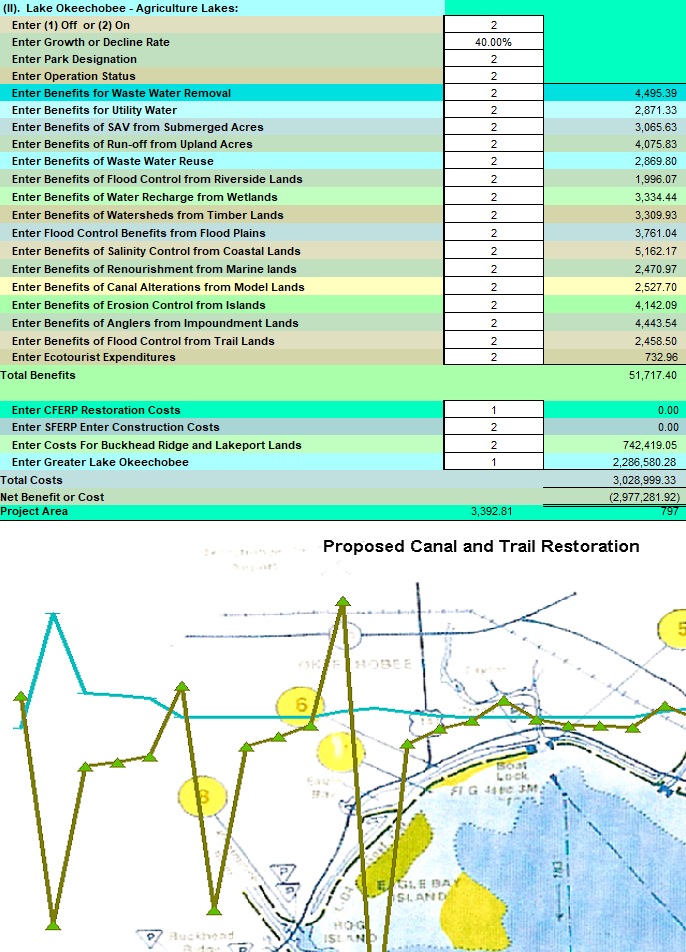The height and width of the screenshot is (952, 686).
Task: Click parking symbol beside Buckhead Ridge label
Action: [151, 938]
